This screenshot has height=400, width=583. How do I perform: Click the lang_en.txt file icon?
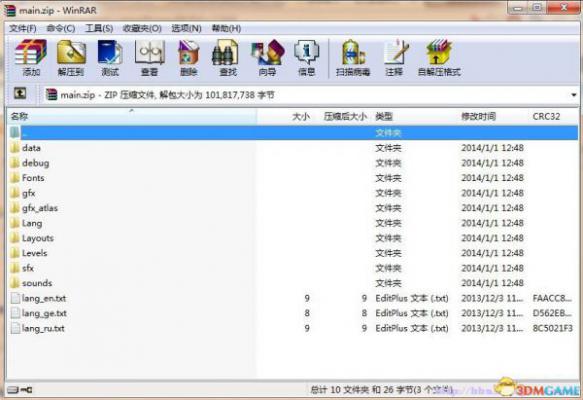15,298
